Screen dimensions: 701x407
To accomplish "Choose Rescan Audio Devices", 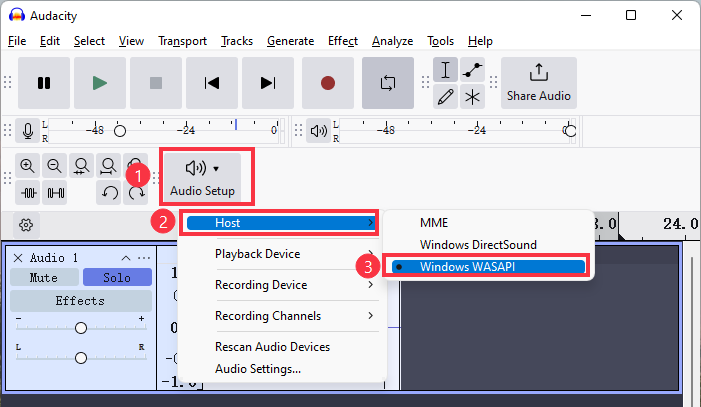I will pos(272,347).
